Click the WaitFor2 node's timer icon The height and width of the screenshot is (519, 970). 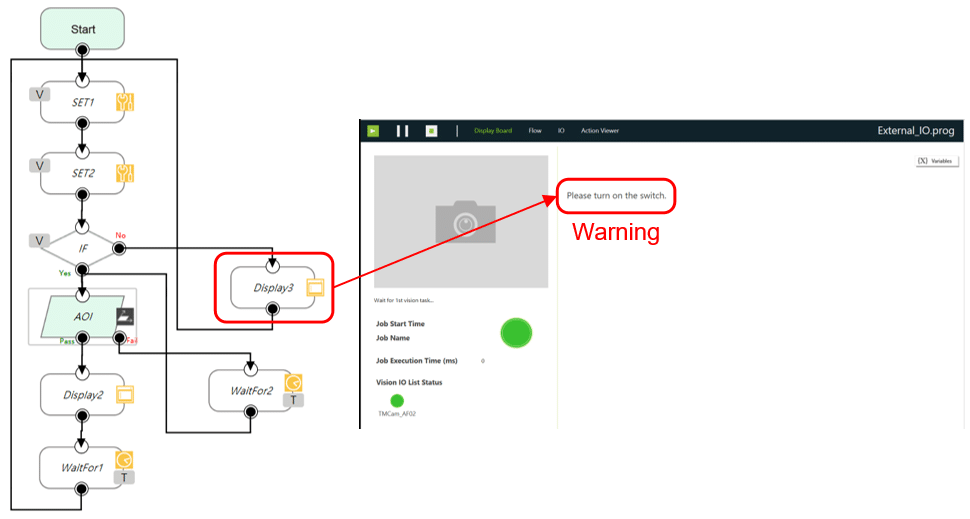(x=293, y=382)
